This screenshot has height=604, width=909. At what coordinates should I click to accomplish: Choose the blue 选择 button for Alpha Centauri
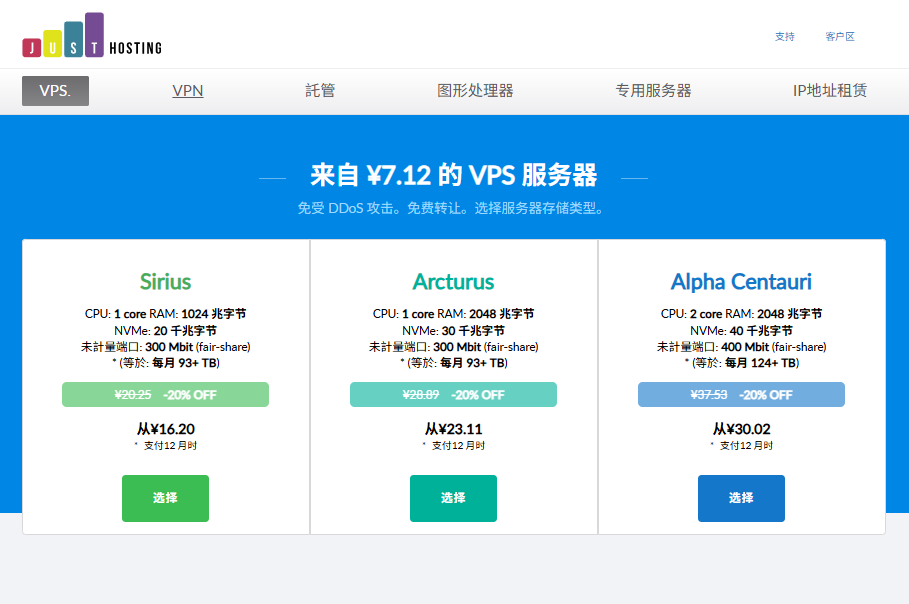[x=741, y=498]
